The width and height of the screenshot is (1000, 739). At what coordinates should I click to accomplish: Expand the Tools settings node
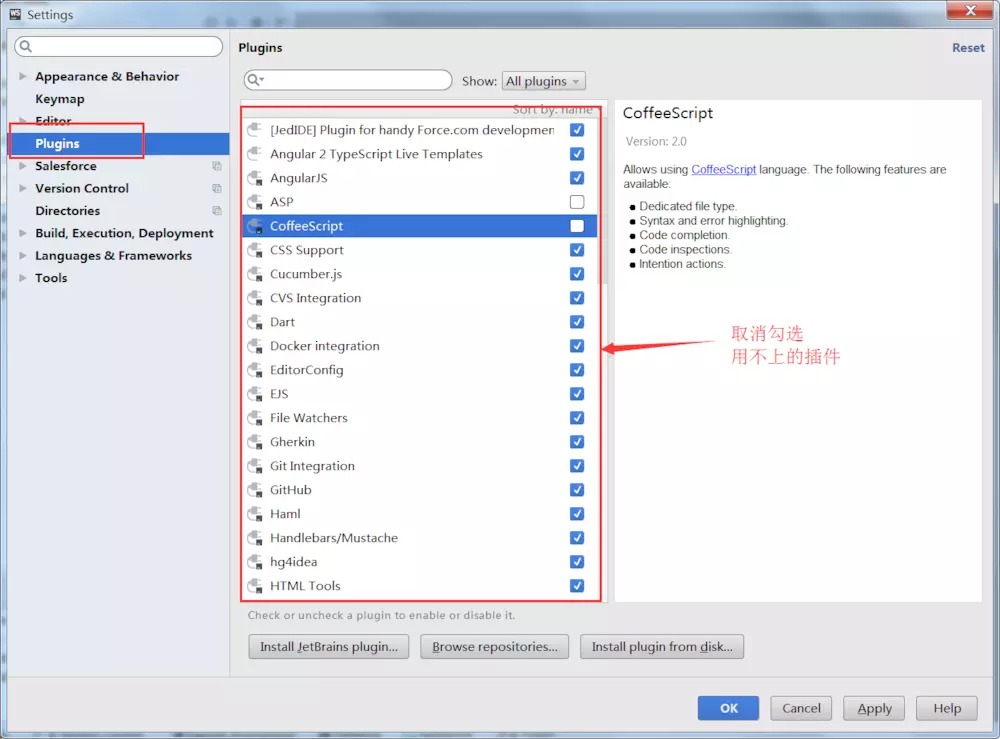coord(23,278)
